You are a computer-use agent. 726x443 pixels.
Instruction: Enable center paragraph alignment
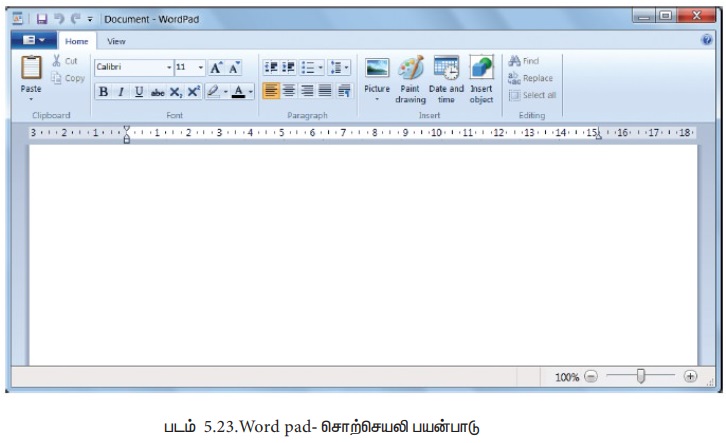290,91
